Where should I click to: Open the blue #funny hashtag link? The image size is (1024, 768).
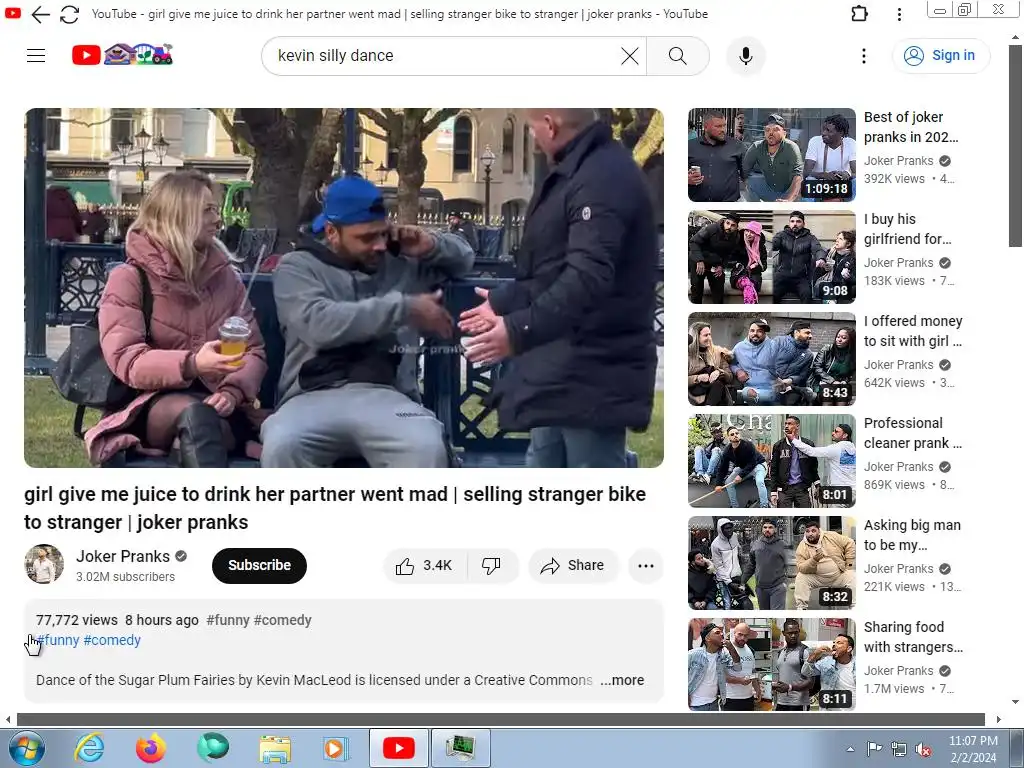click(57, 640)
